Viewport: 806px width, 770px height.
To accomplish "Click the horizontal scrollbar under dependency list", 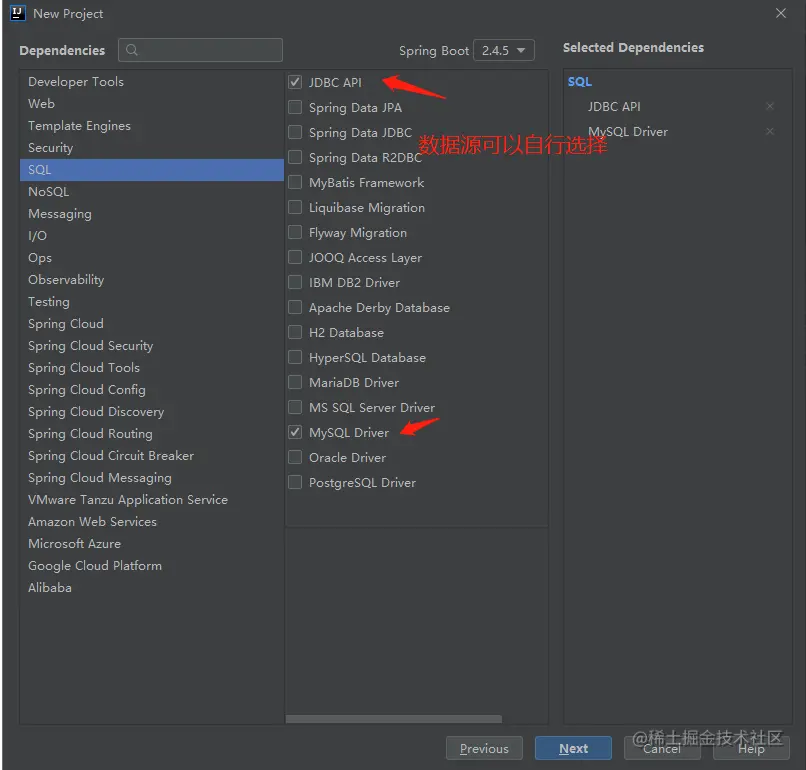I will (394, 719).
